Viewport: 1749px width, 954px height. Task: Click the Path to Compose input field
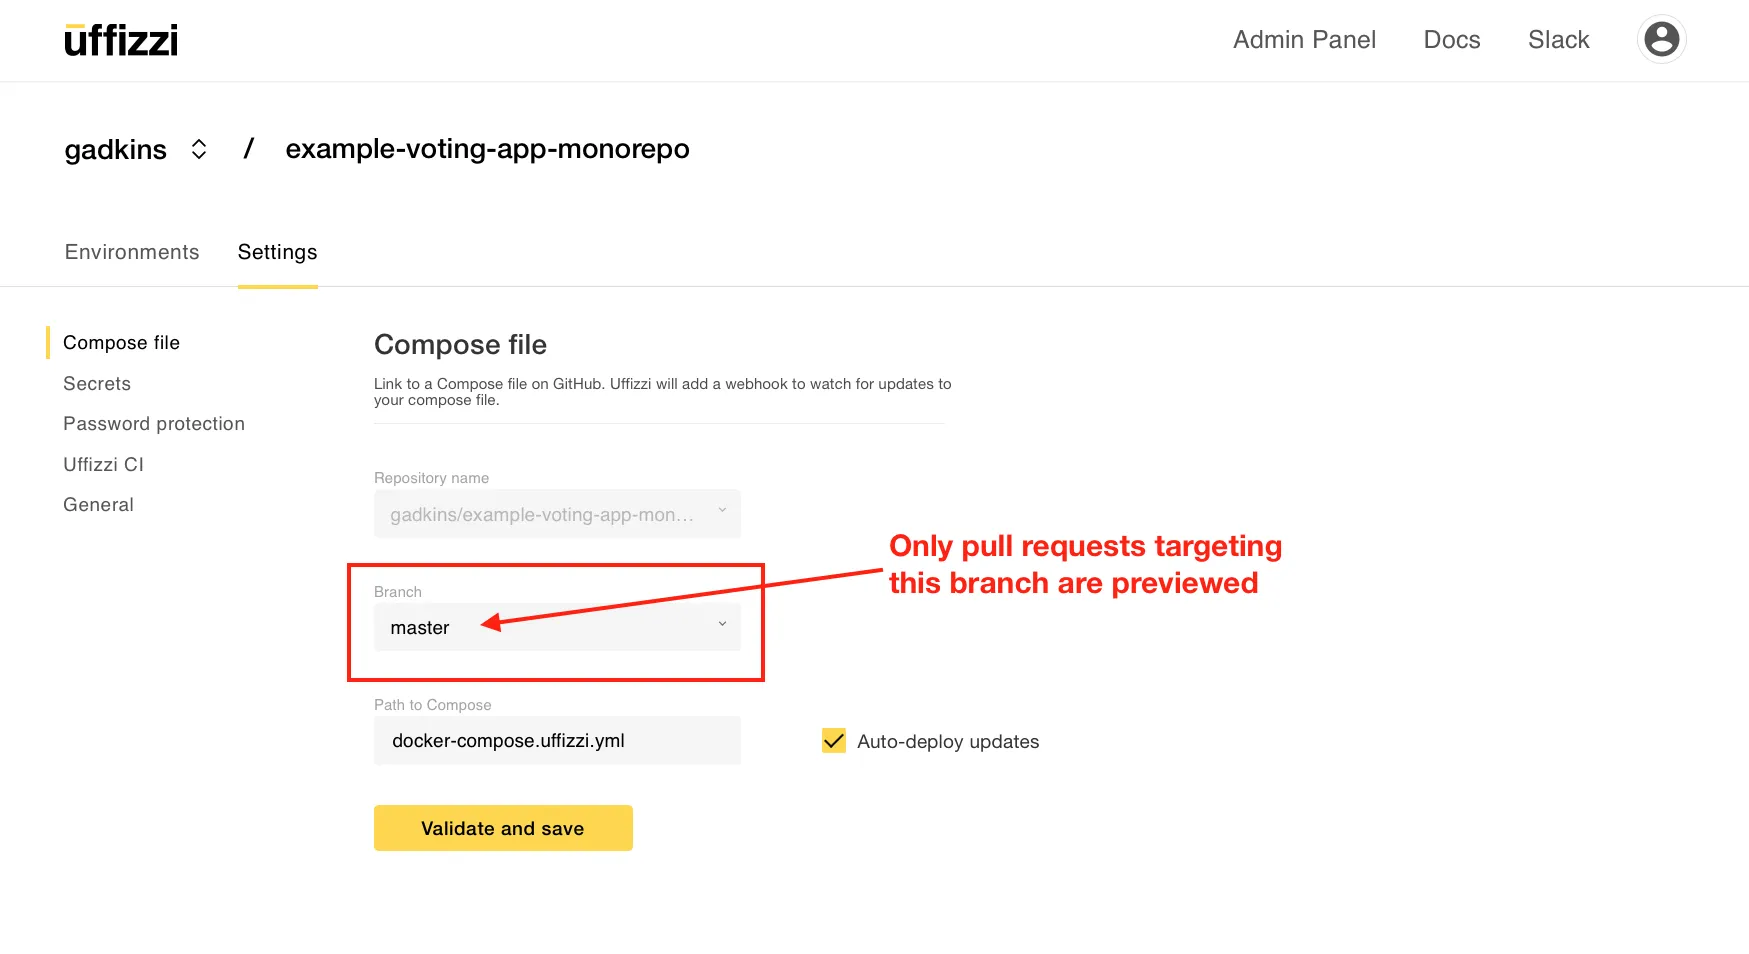point(557,741)
